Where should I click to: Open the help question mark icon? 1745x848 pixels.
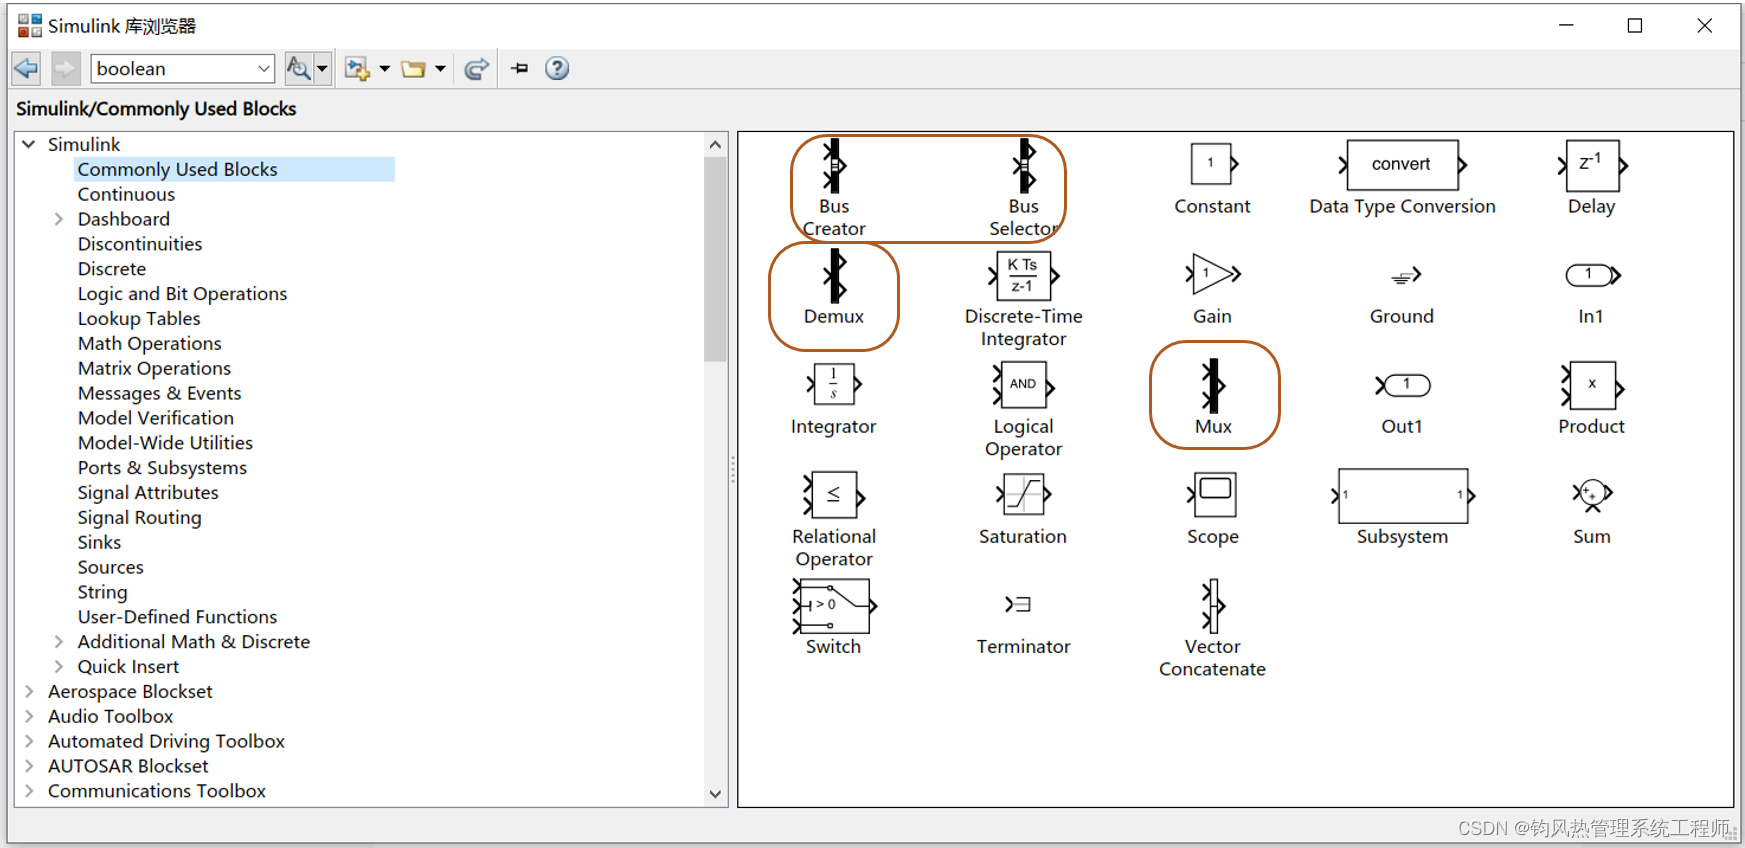[x=557, y=68]
